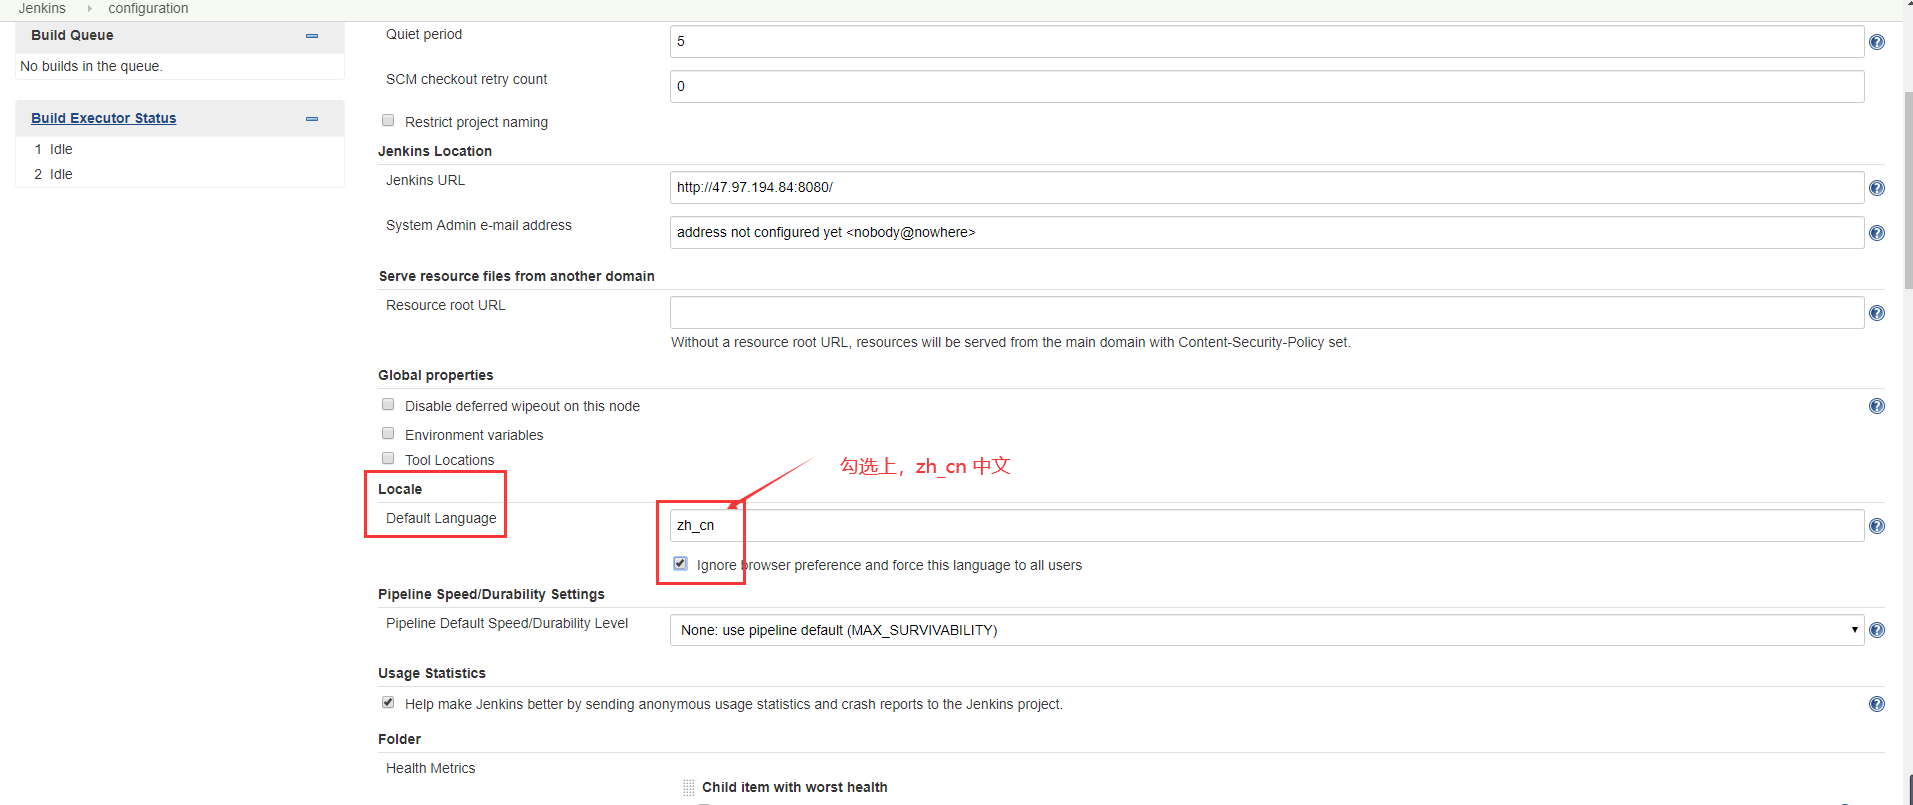
Task: Click the Folder section heading
Action: pos(399,739)
